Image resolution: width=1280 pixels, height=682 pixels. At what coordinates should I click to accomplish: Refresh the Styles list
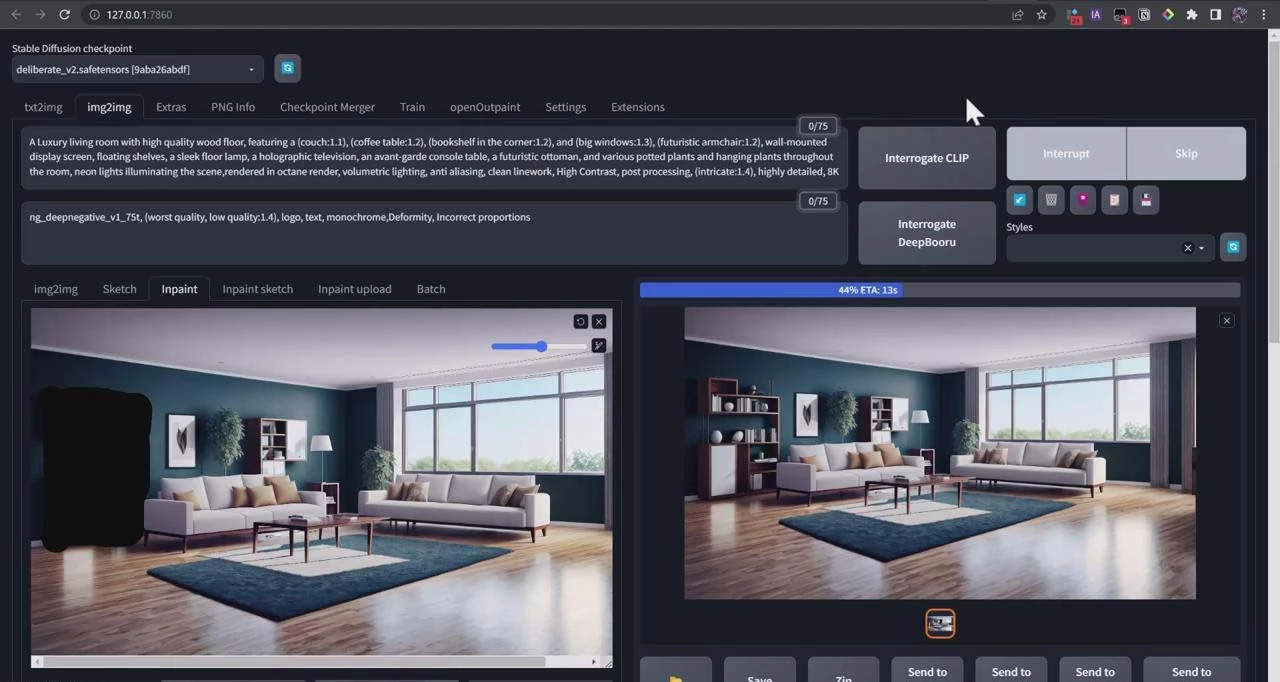pyautogui.click(x=1233, y=247)
